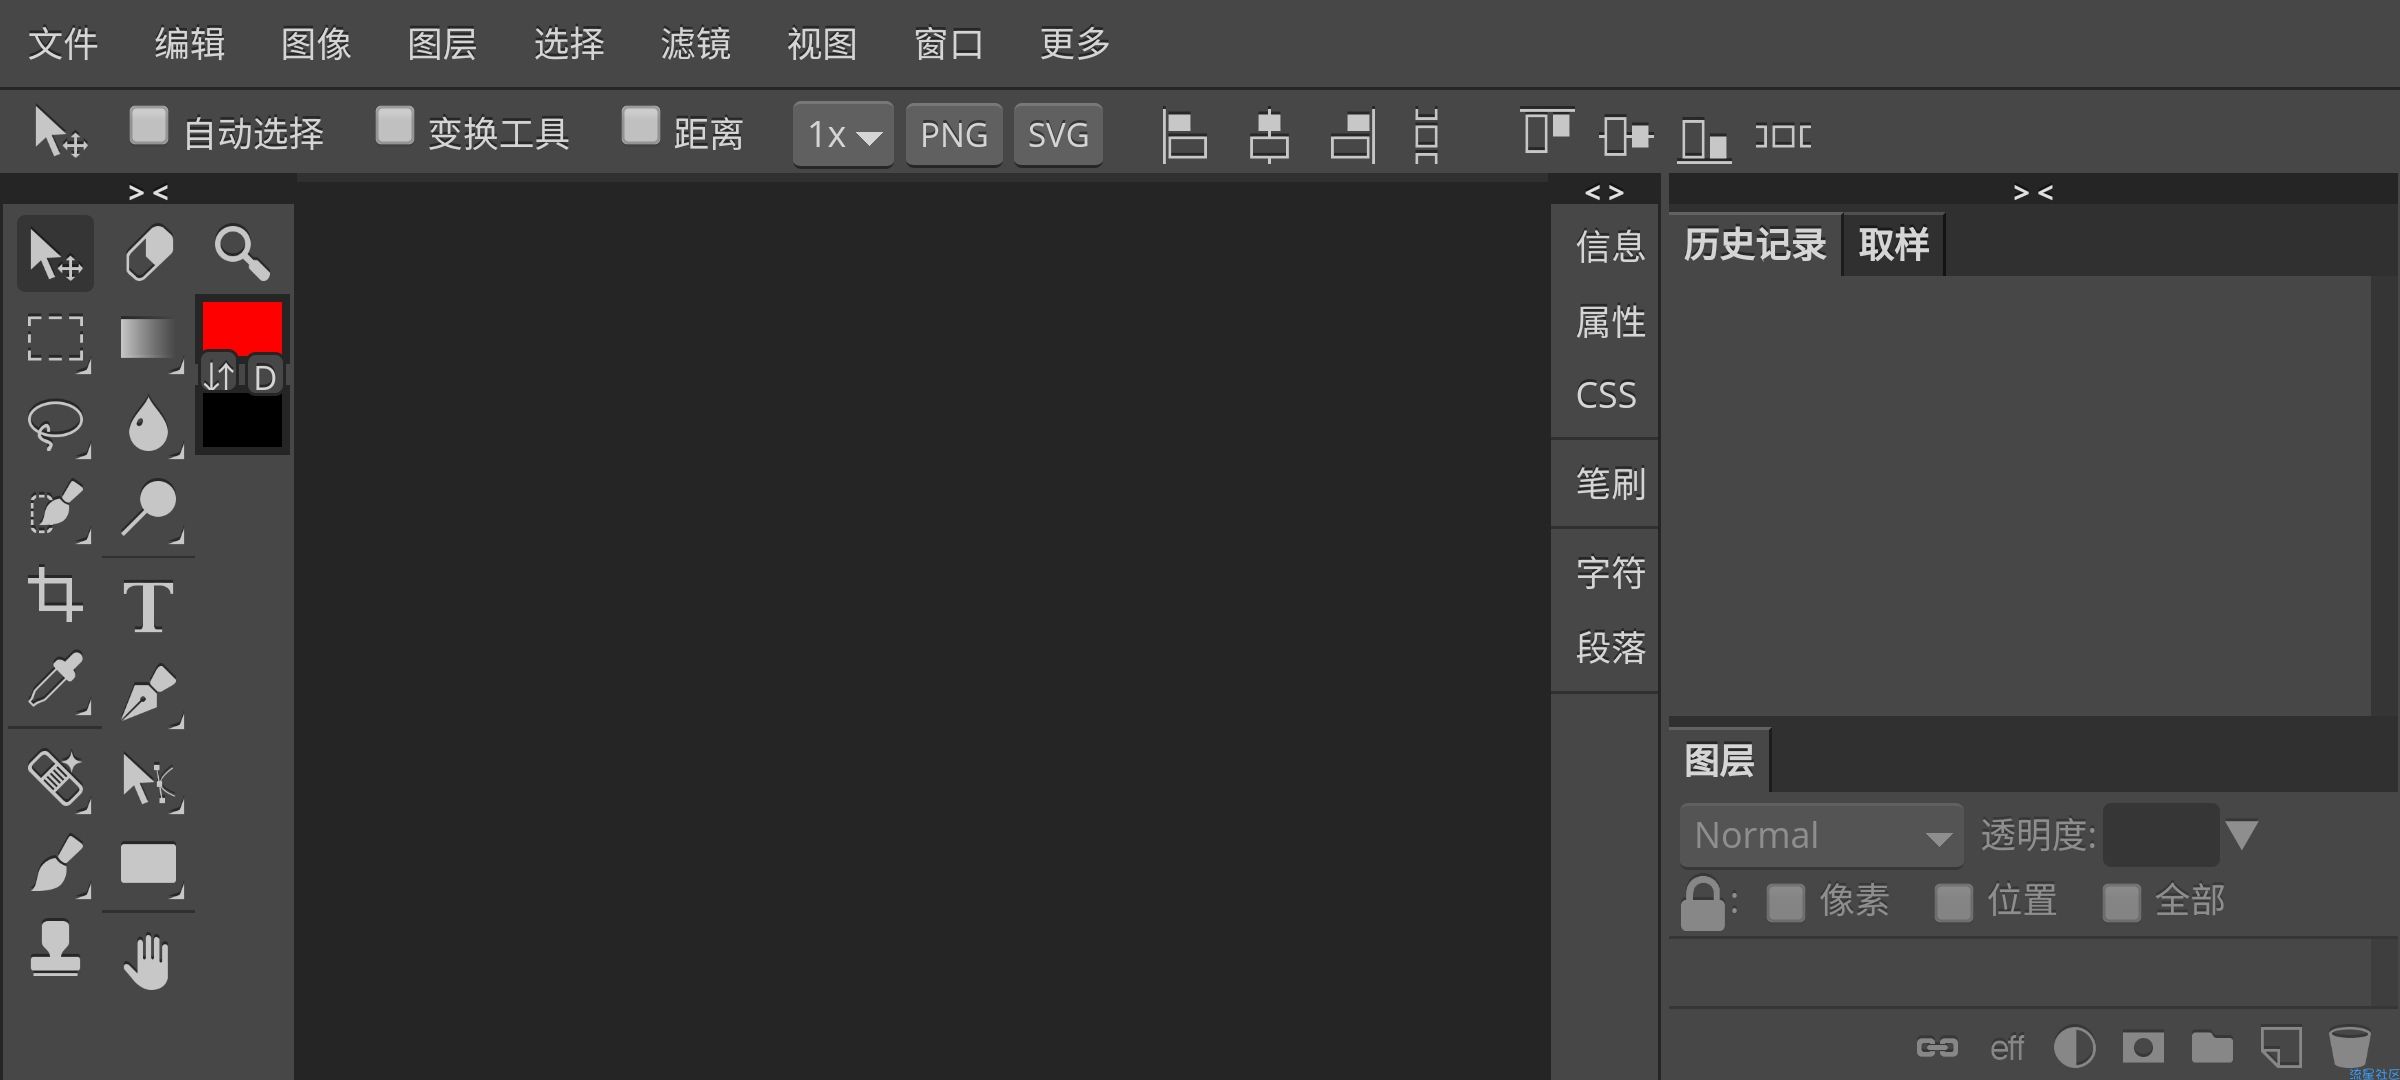Click align top edges icon
2400x1080 pixels.
click(1547, 133)
